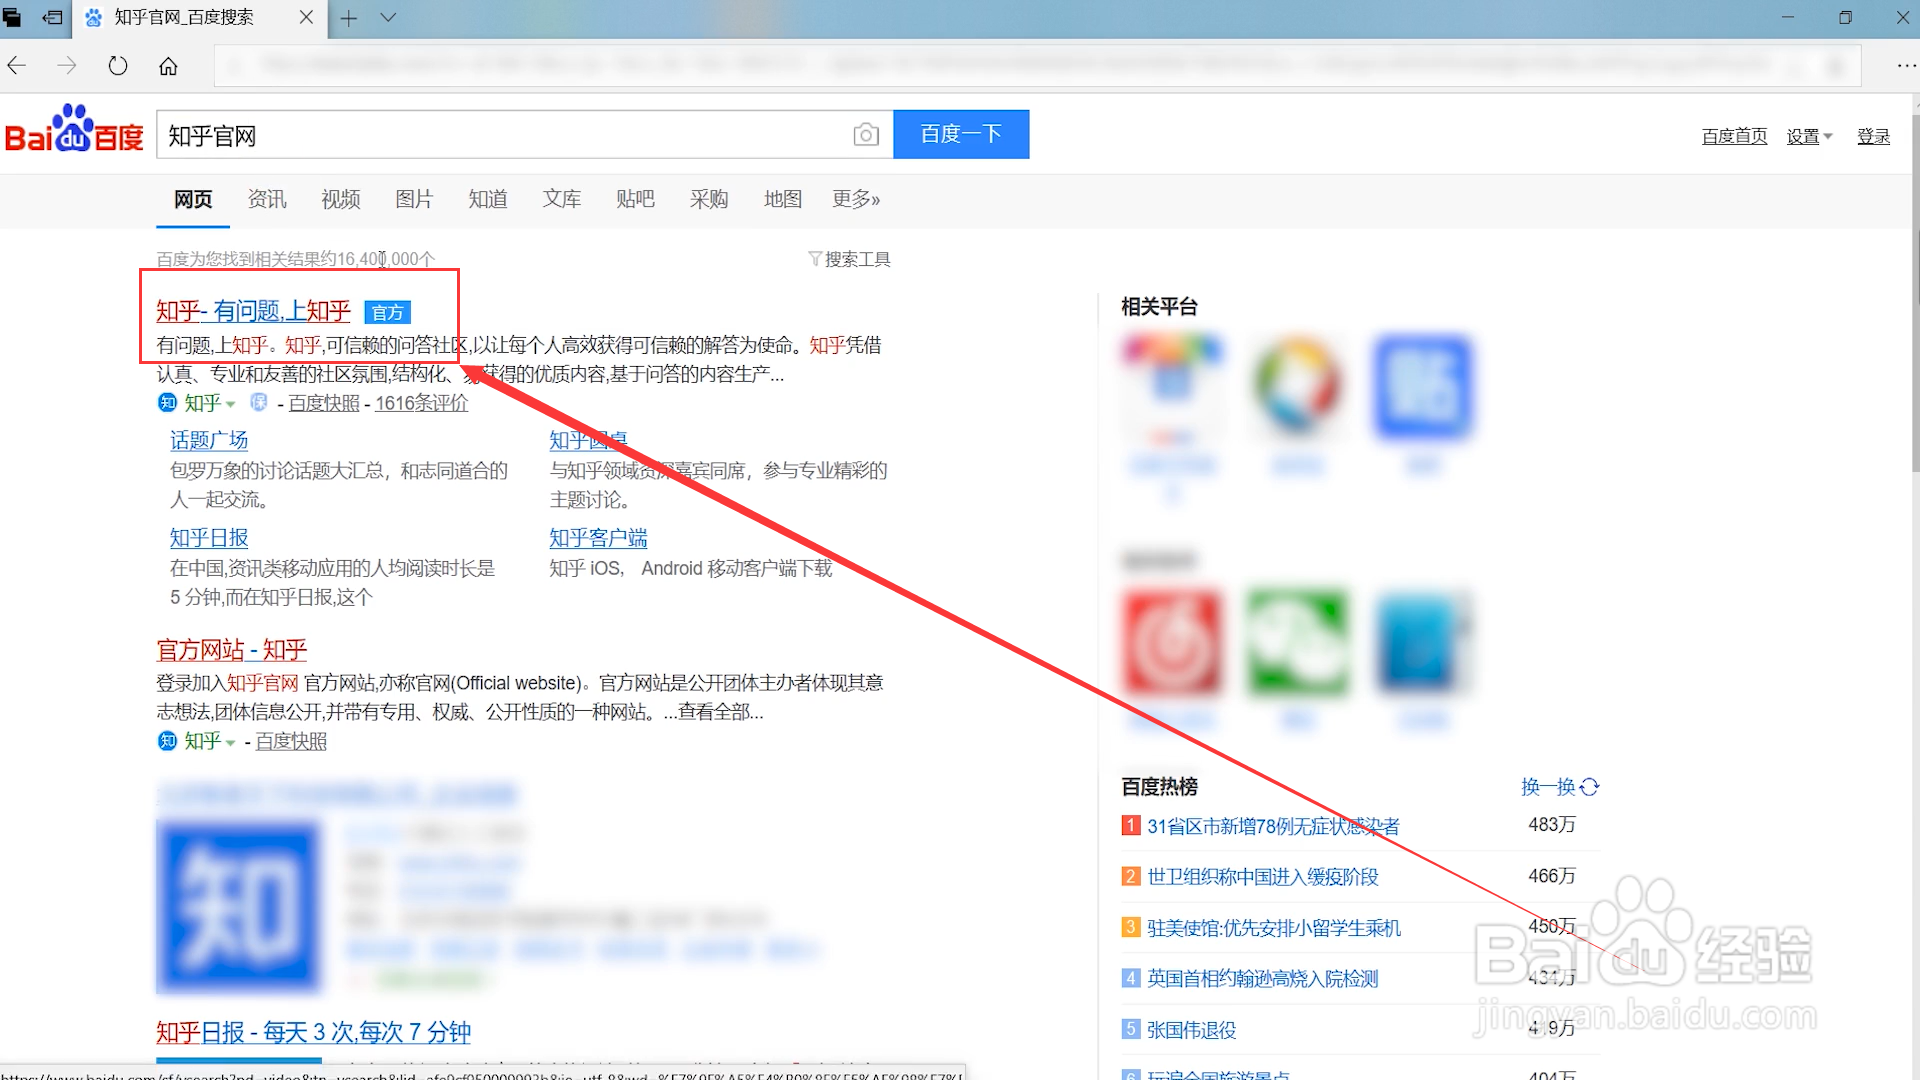The height and width of the screenshot is (1080, 1920).
Task: Open hot item 驻美使馆:优先安排小留学生乘机
Action: pyautogui.click(x=1274, y=928)
